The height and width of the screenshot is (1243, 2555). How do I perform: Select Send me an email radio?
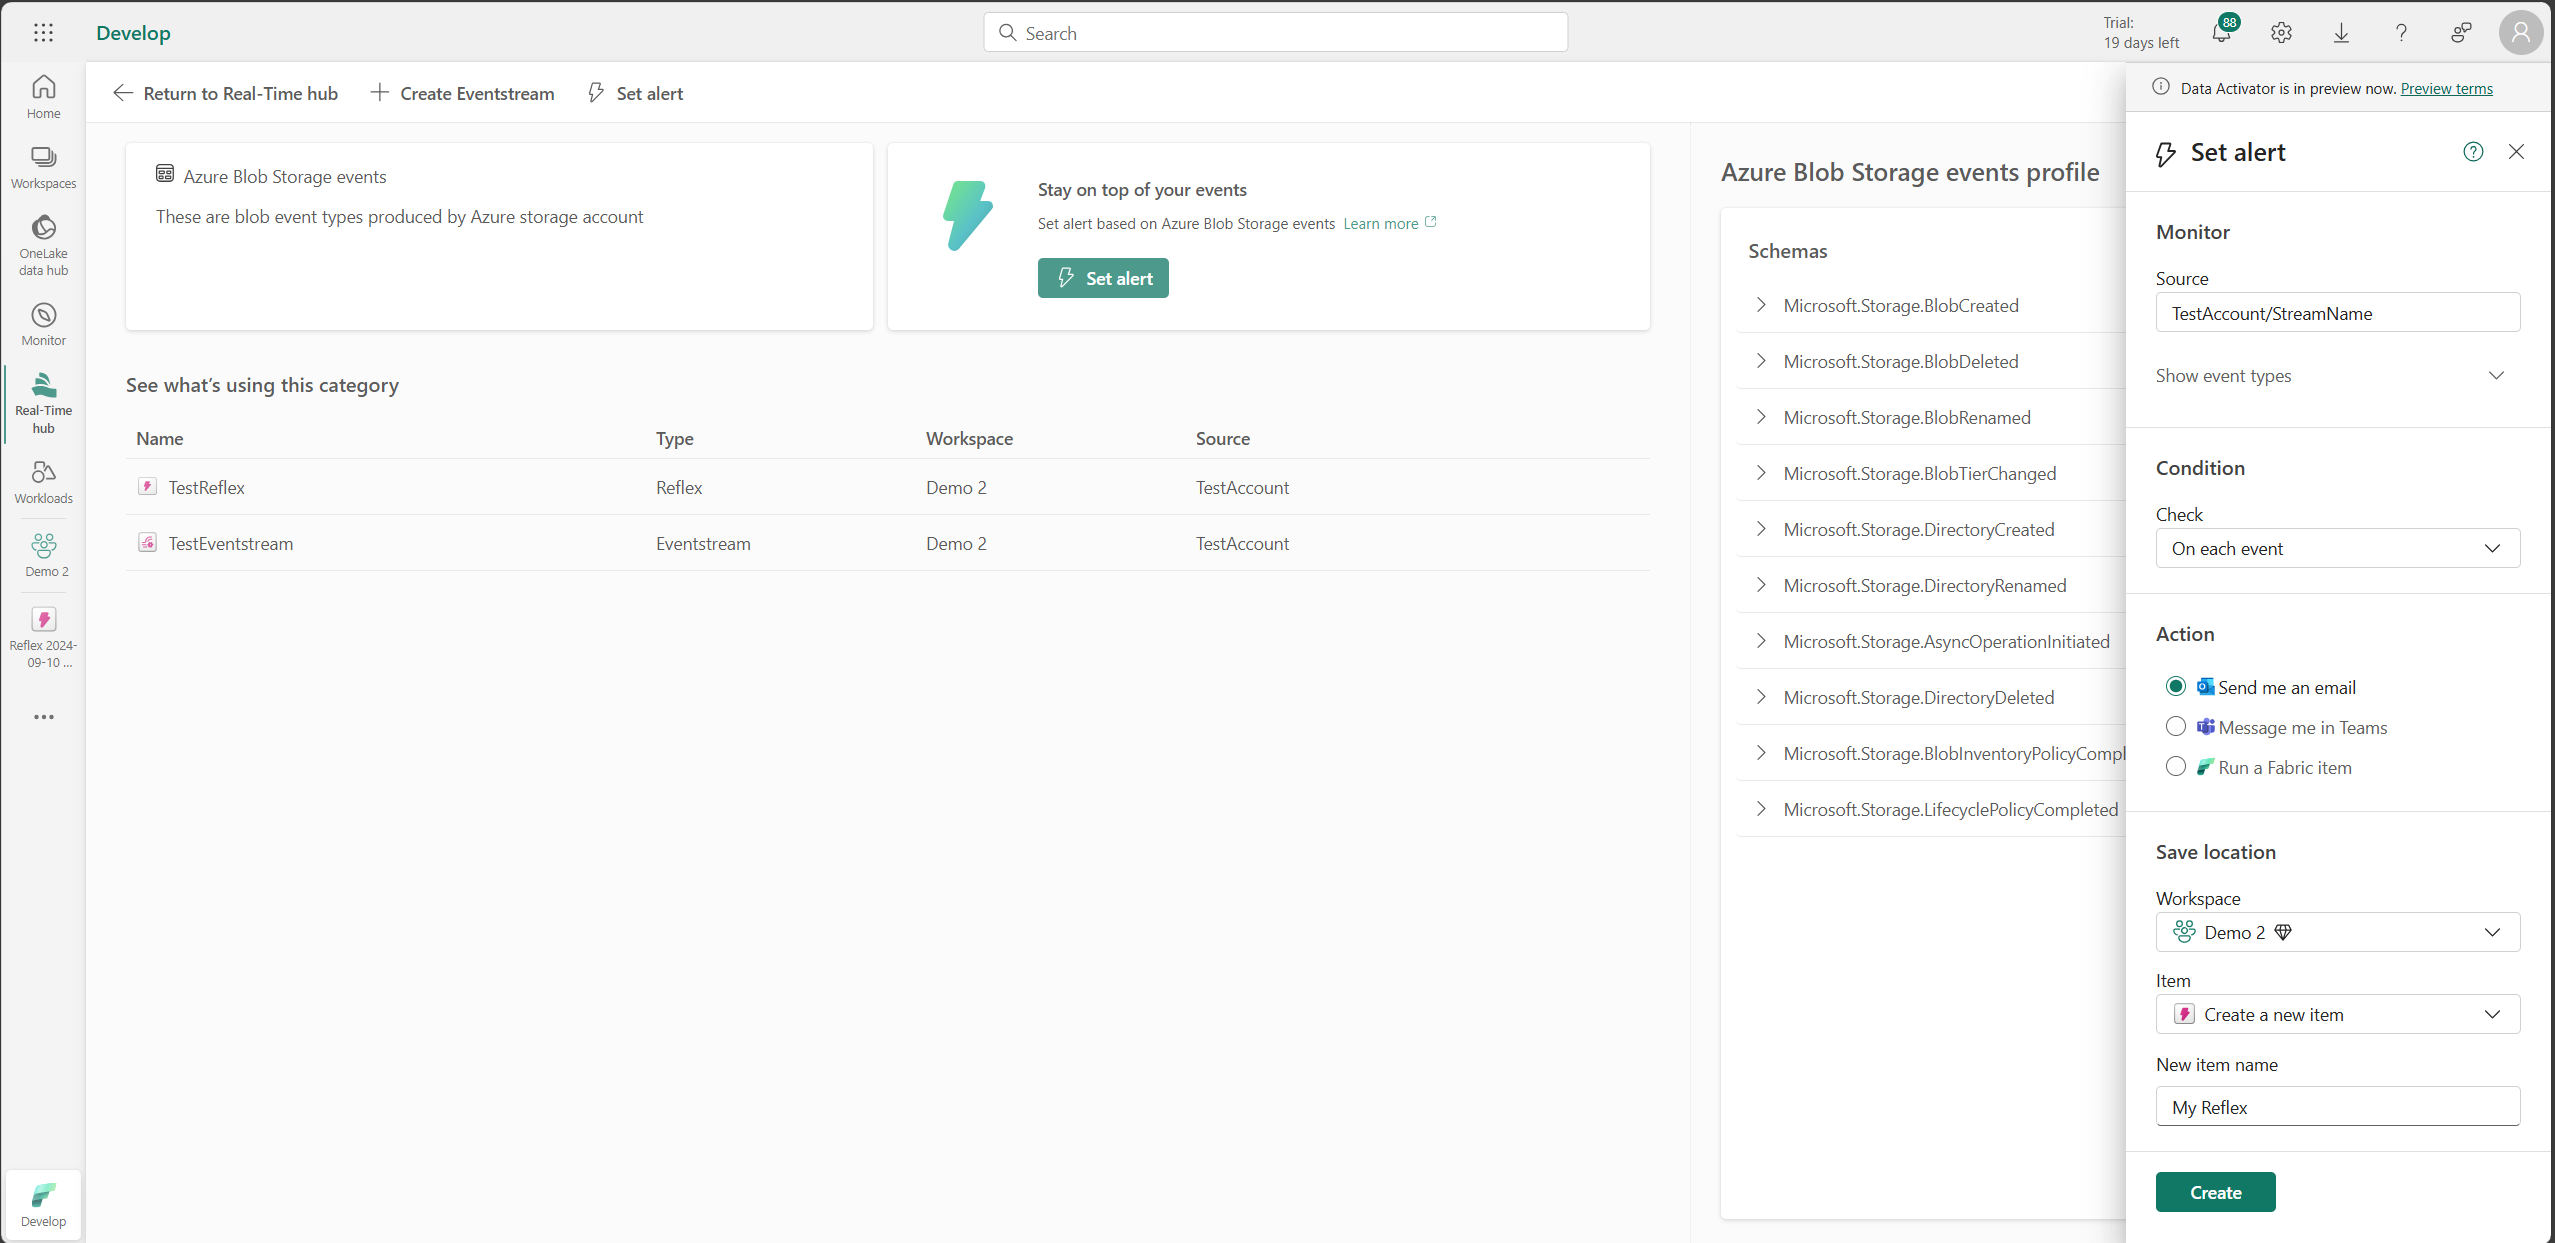(x=2175, y=686)
